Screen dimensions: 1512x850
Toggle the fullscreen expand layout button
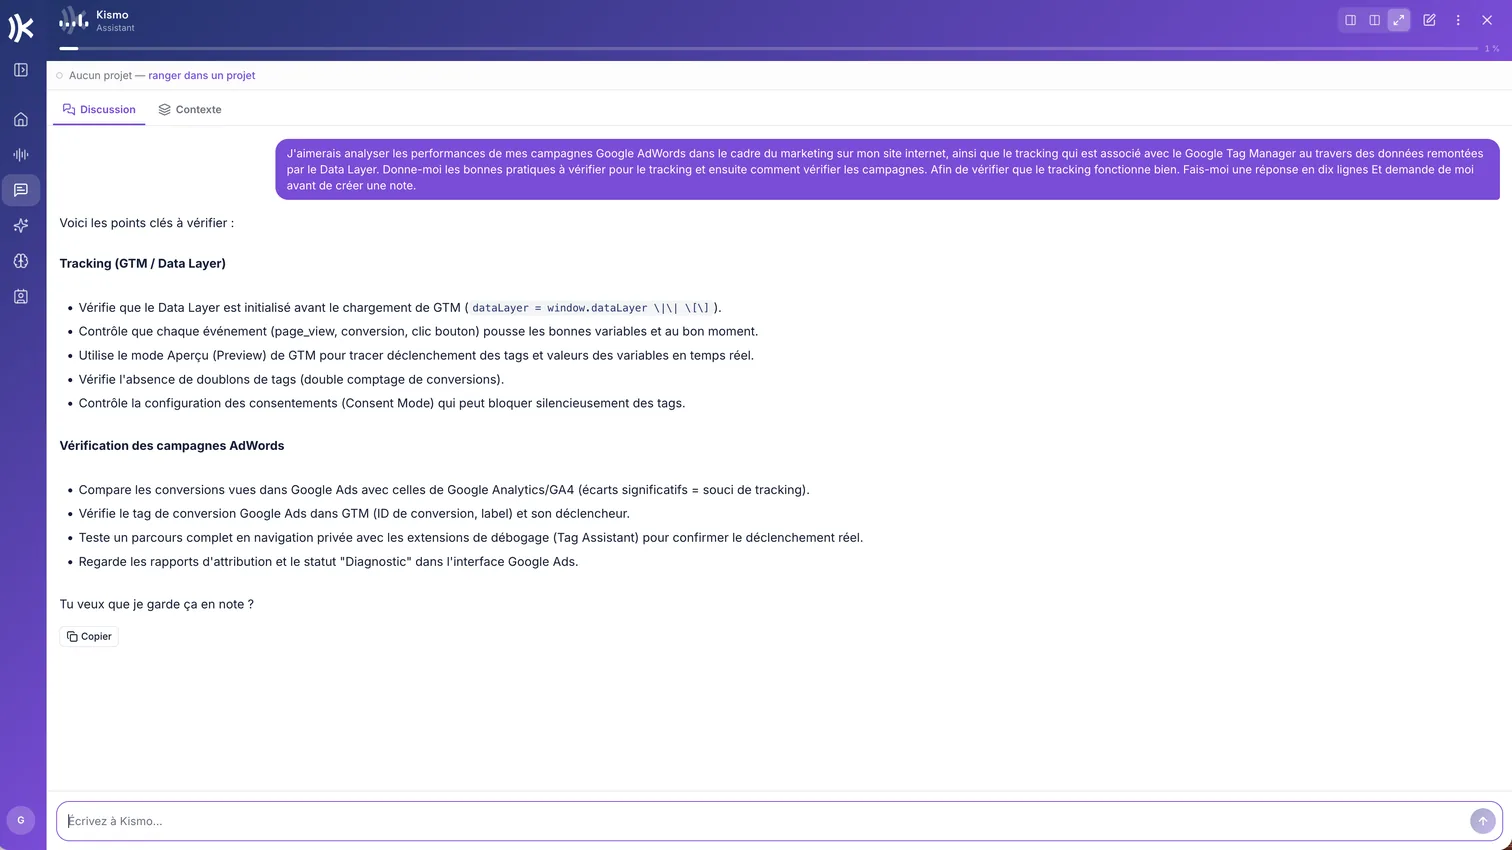click(x=1399, y=20)
